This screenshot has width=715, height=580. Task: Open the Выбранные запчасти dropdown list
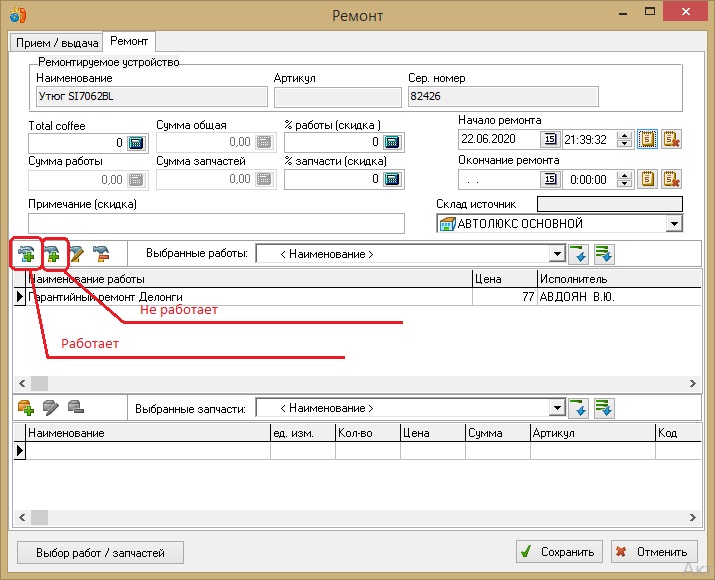pos(557,408)
